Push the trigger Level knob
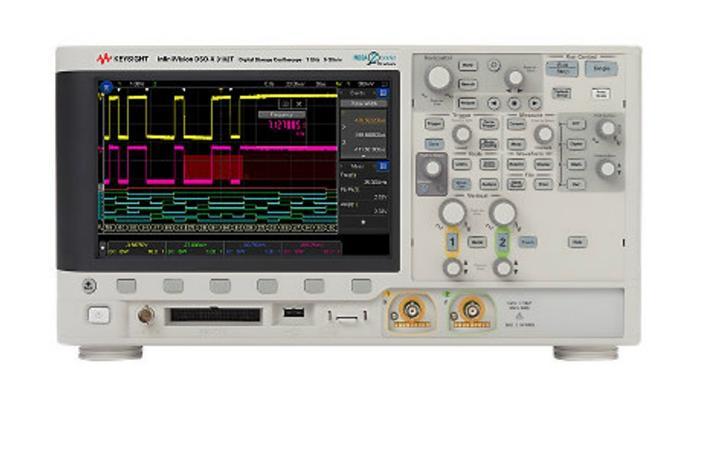The image size is (725, 450). [461, 134]
